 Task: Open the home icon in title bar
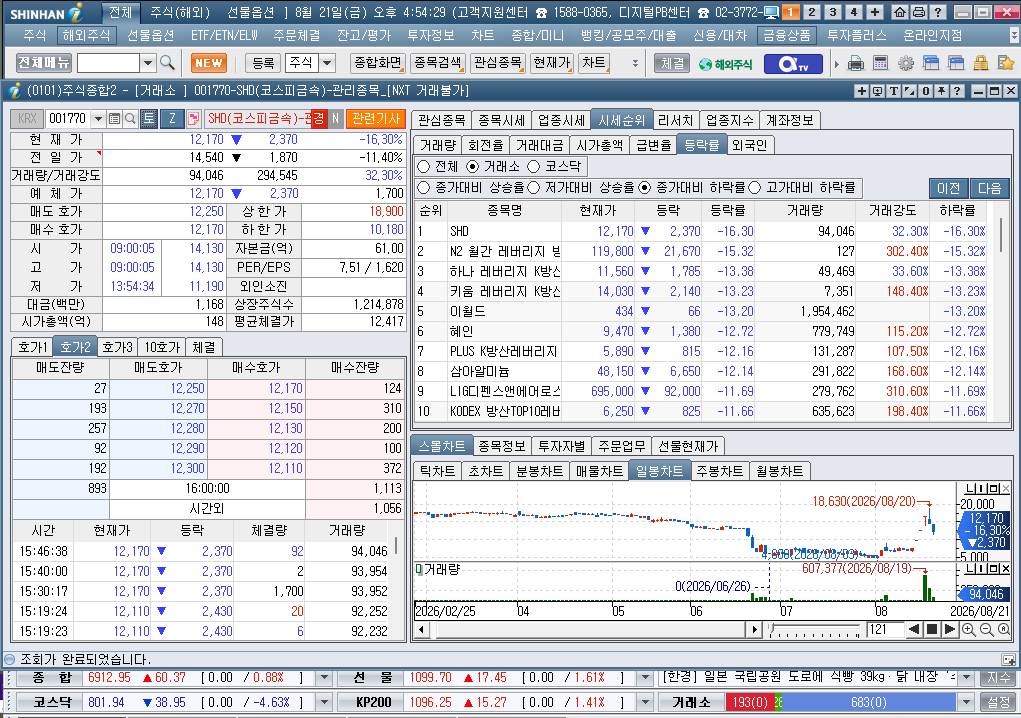click(899, 12)
